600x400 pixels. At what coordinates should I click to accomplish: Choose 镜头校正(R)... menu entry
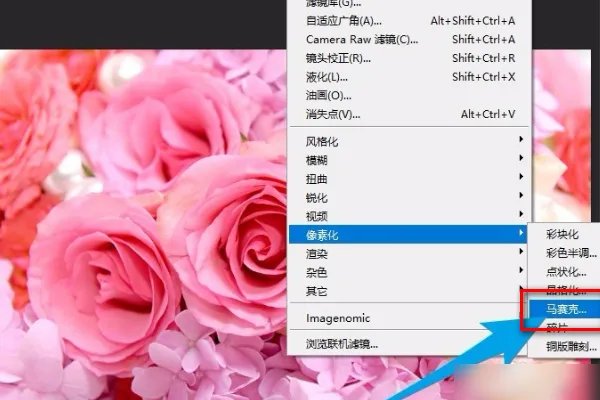coord(409,58)
